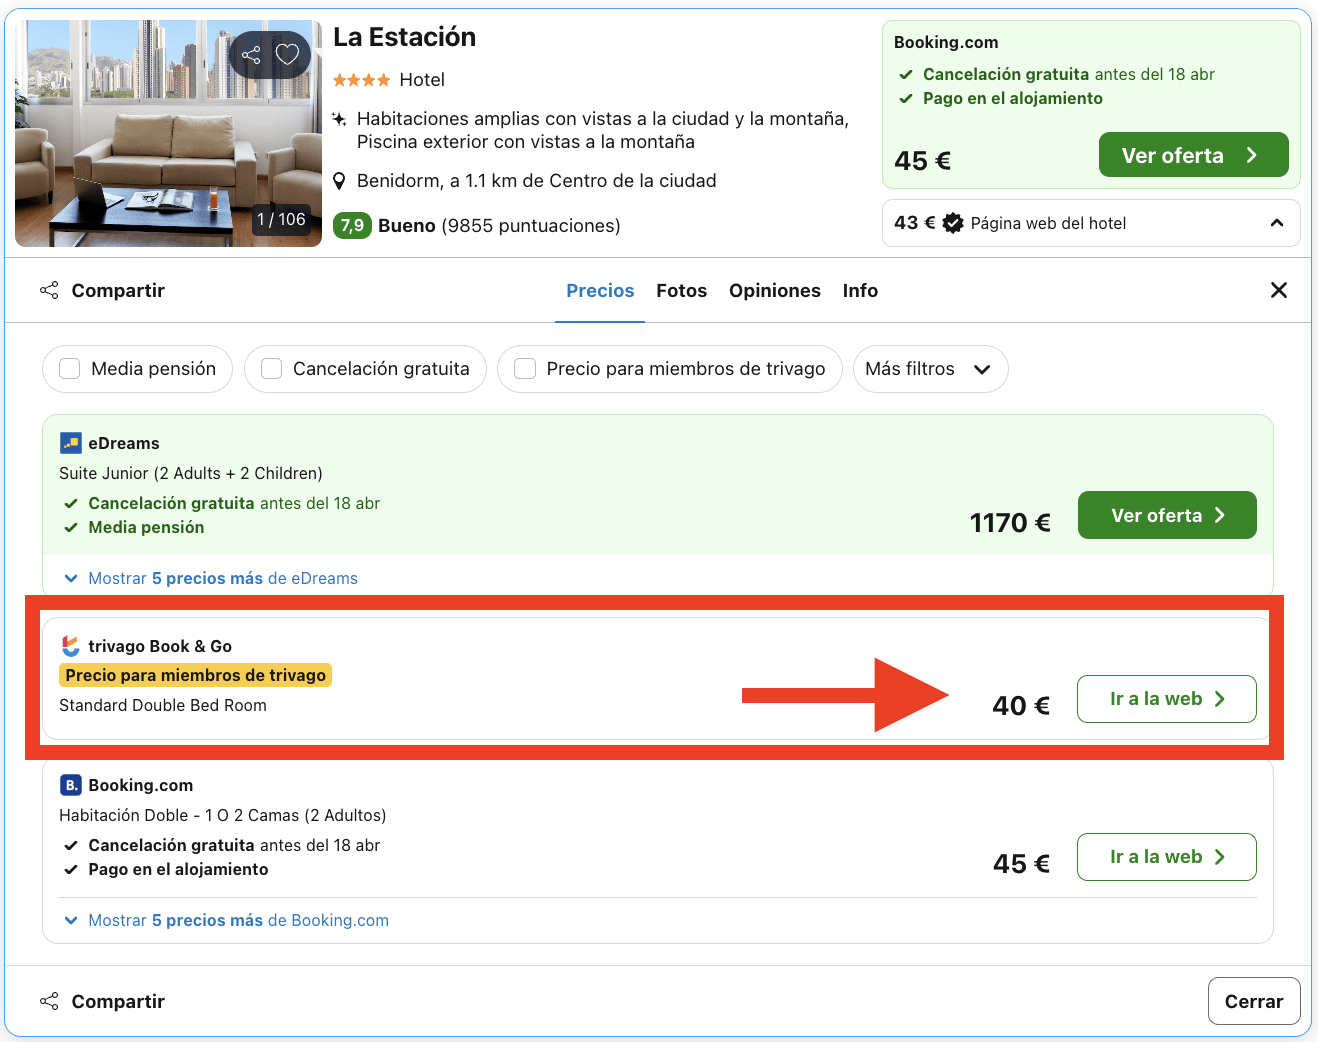The width and height of the screenshot is (1318, 1042).
Task: Open the Opiniones tab
Action: pyautogui.click(x=775, y=290)
